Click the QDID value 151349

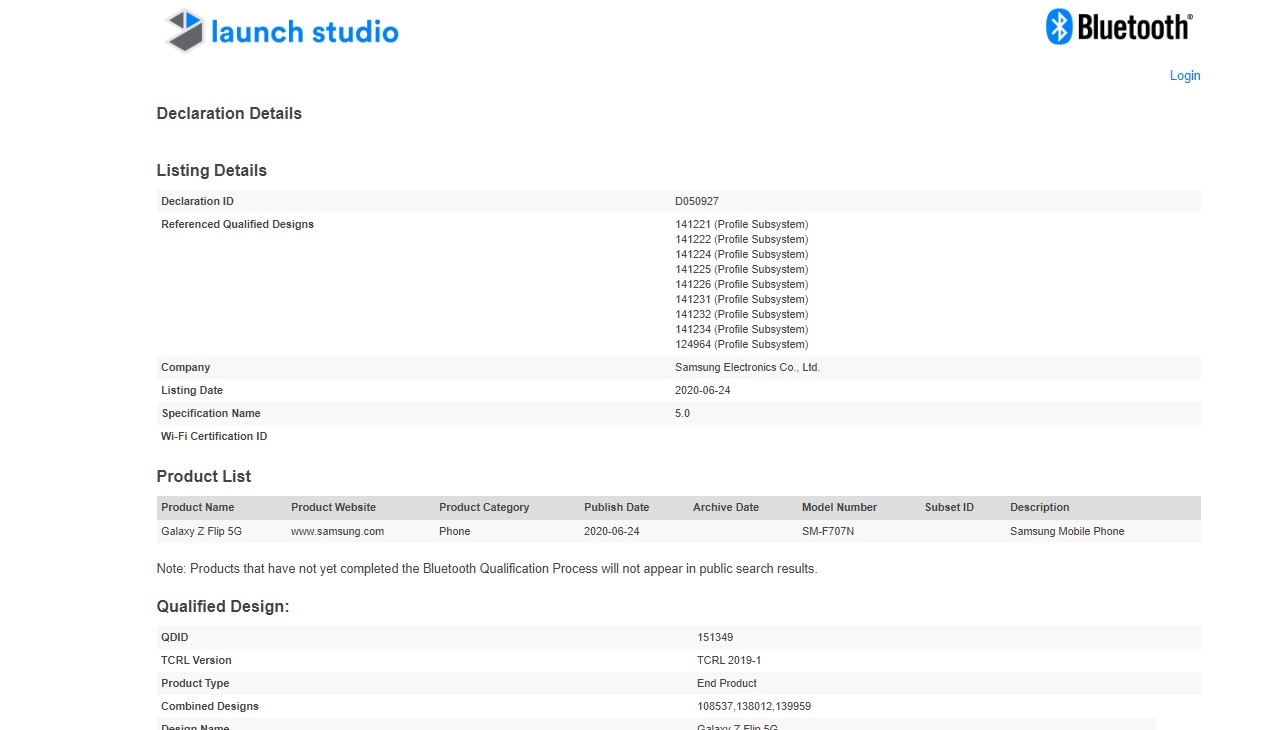715,638
